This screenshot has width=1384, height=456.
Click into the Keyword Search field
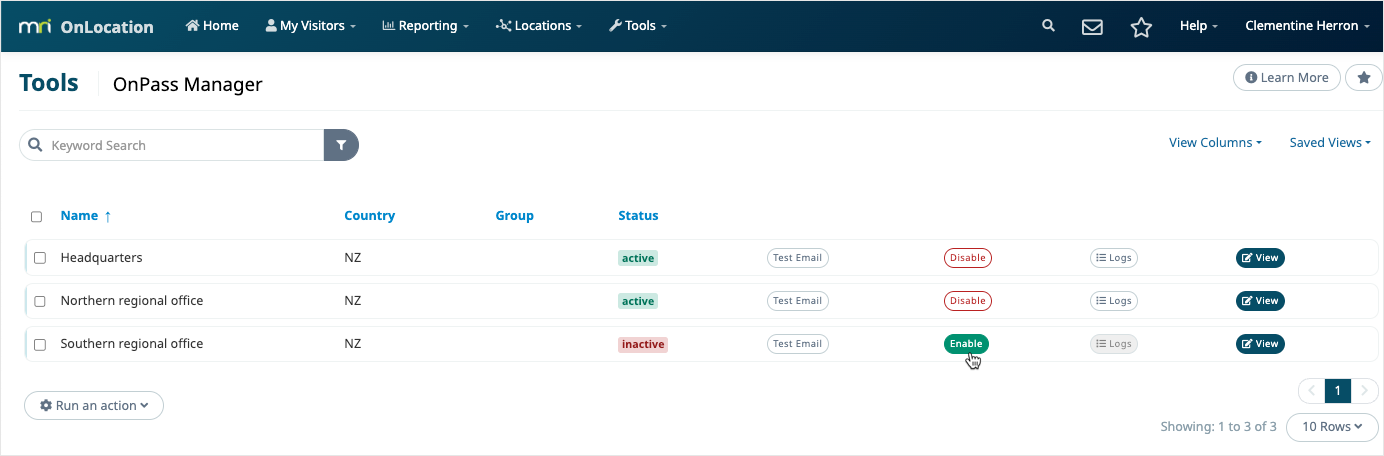180,145
